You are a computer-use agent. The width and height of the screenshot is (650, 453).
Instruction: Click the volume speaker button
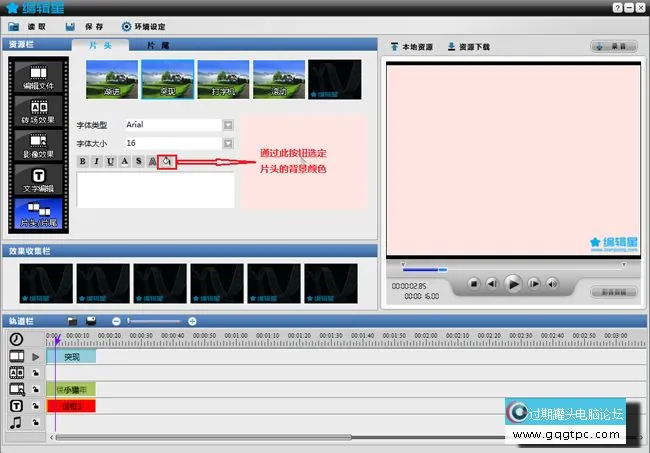pos(552,283)
